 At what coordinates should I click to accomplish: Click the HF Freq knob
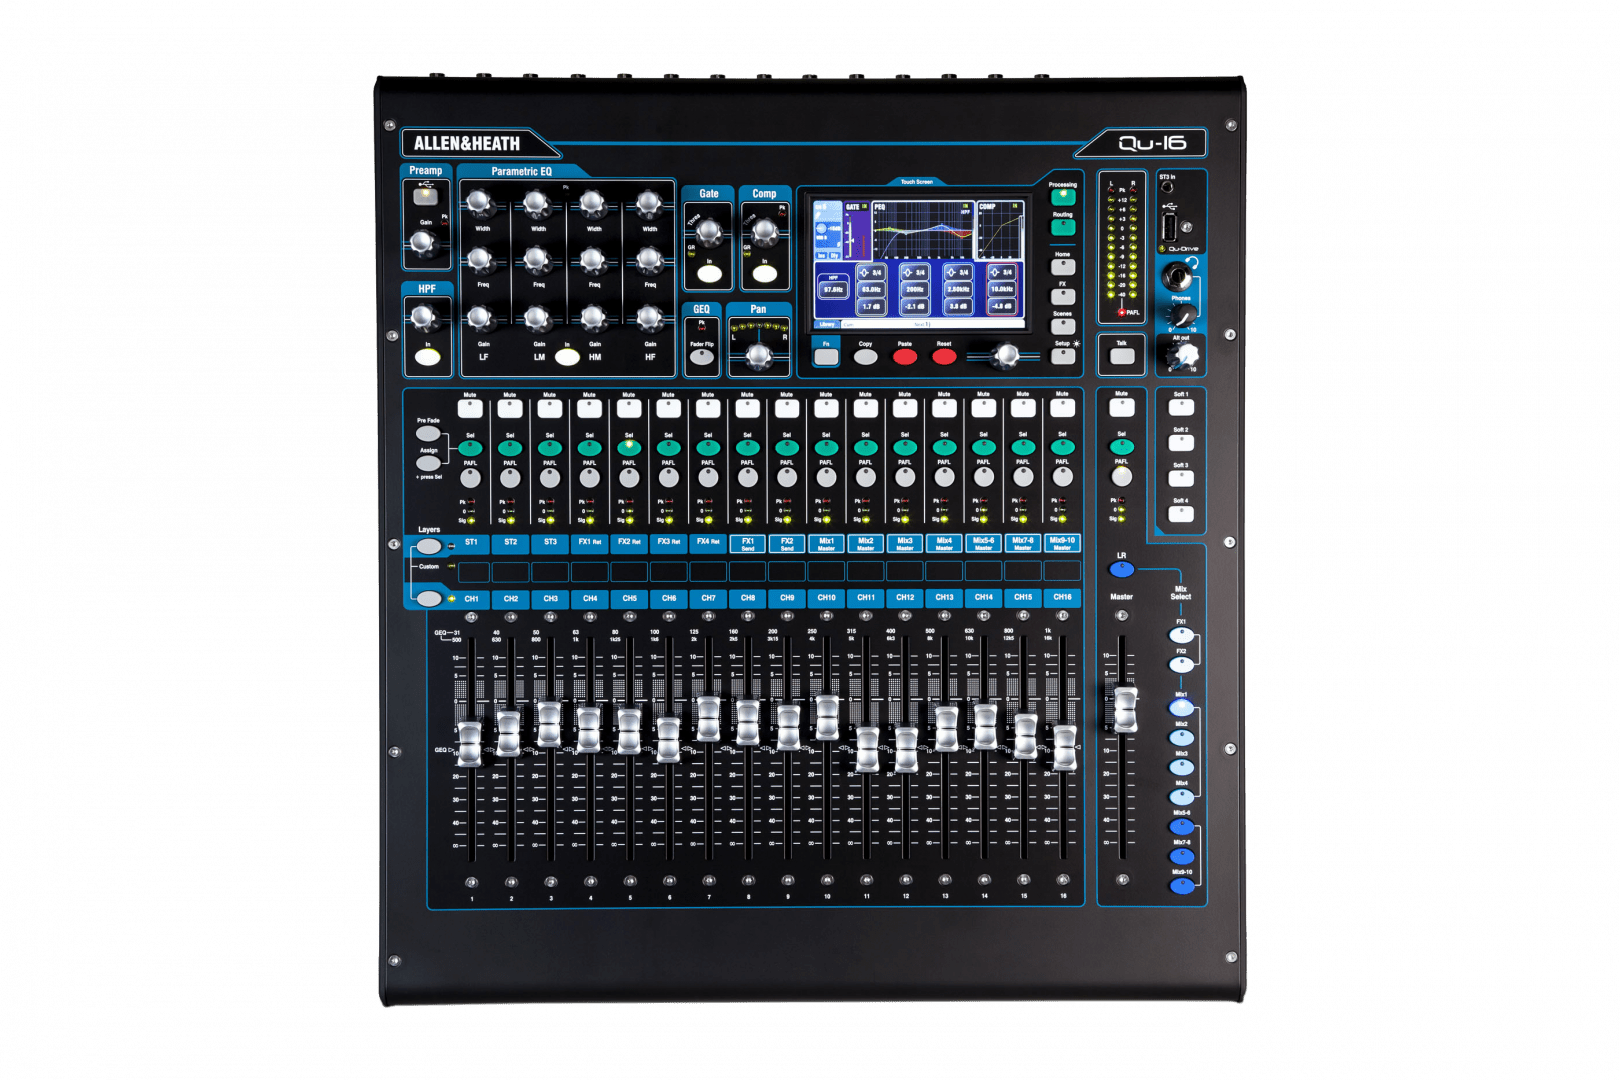point(649,261)
